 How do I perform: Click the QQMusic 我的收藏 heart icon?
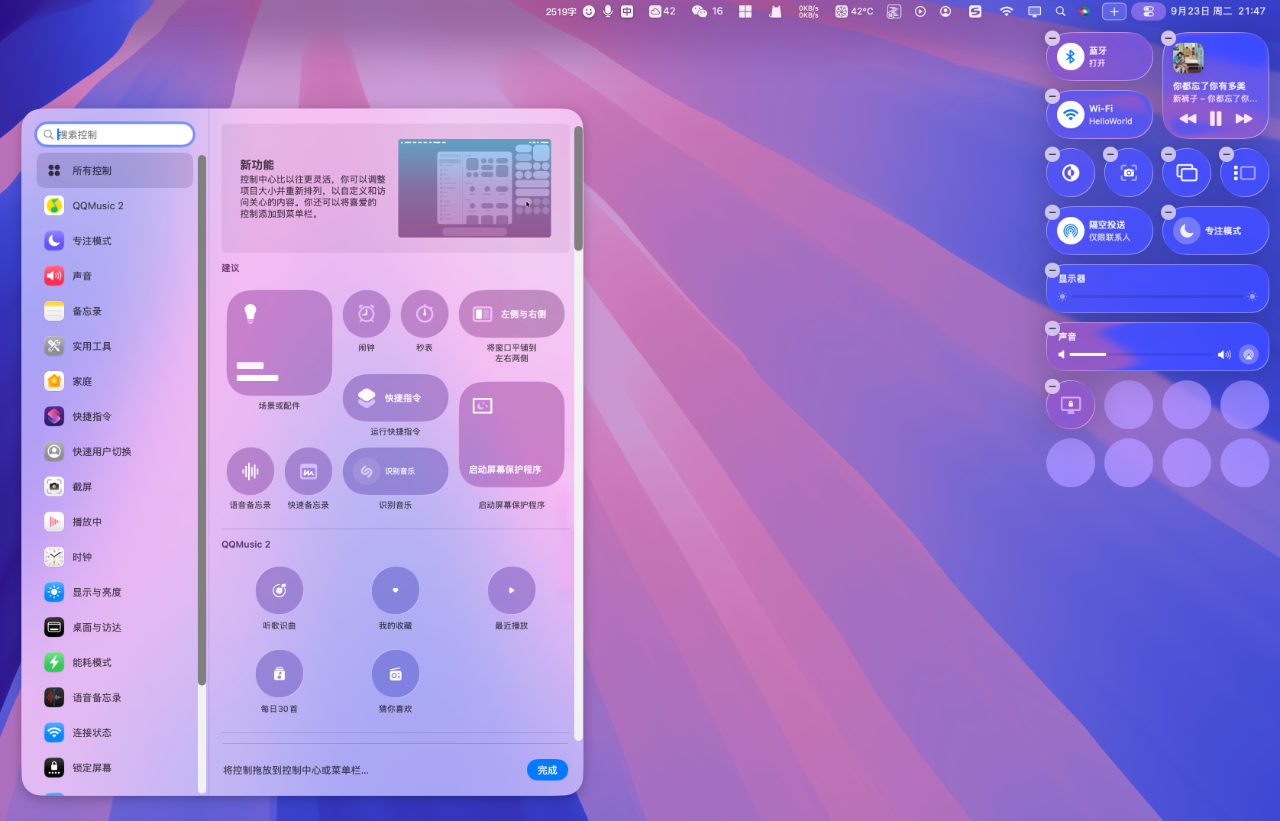click(x=395, y=590)
